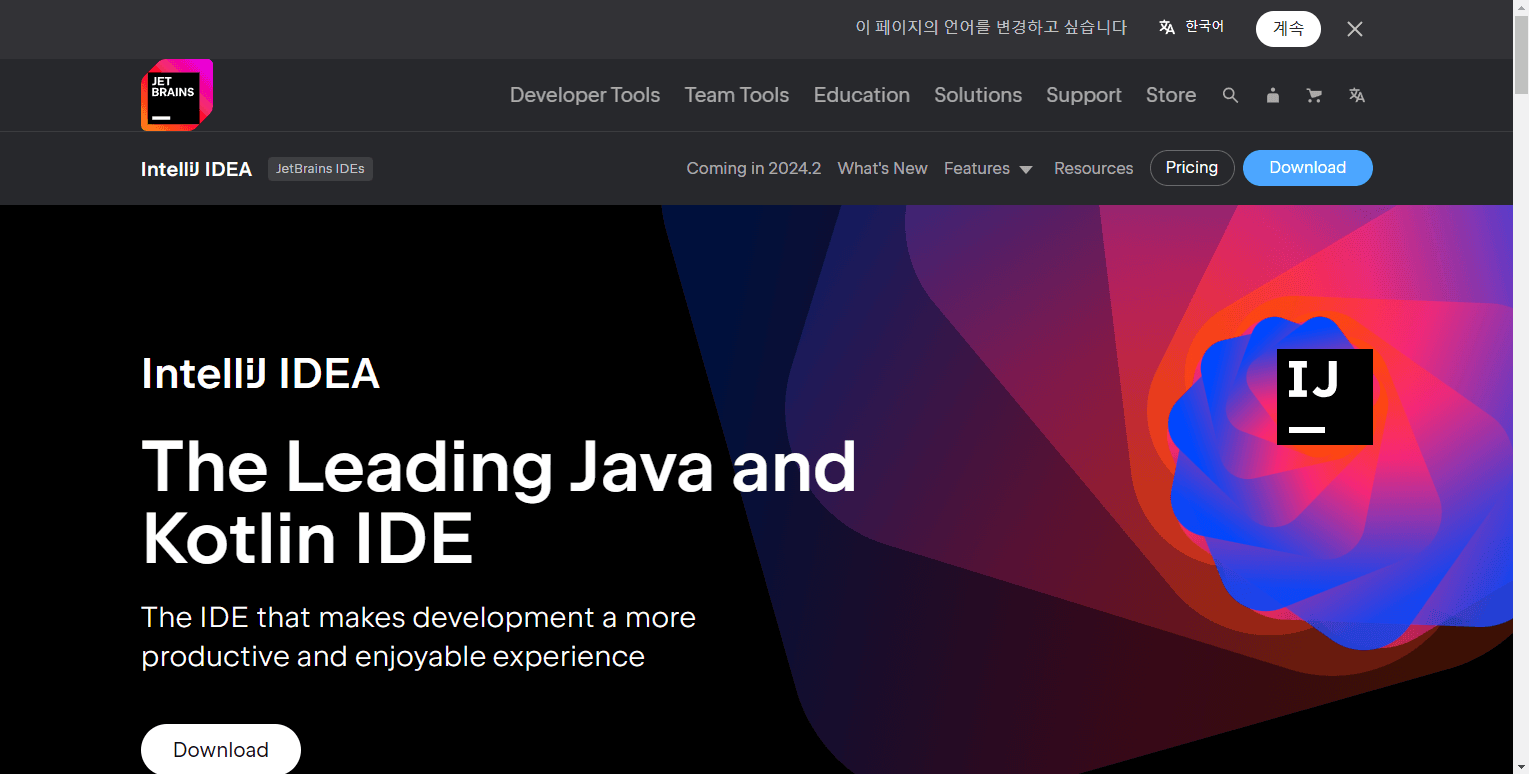Click the language translate icon in navbar
The height and width of the screenshot is (774, 1529).
(x=1356, y=95)
